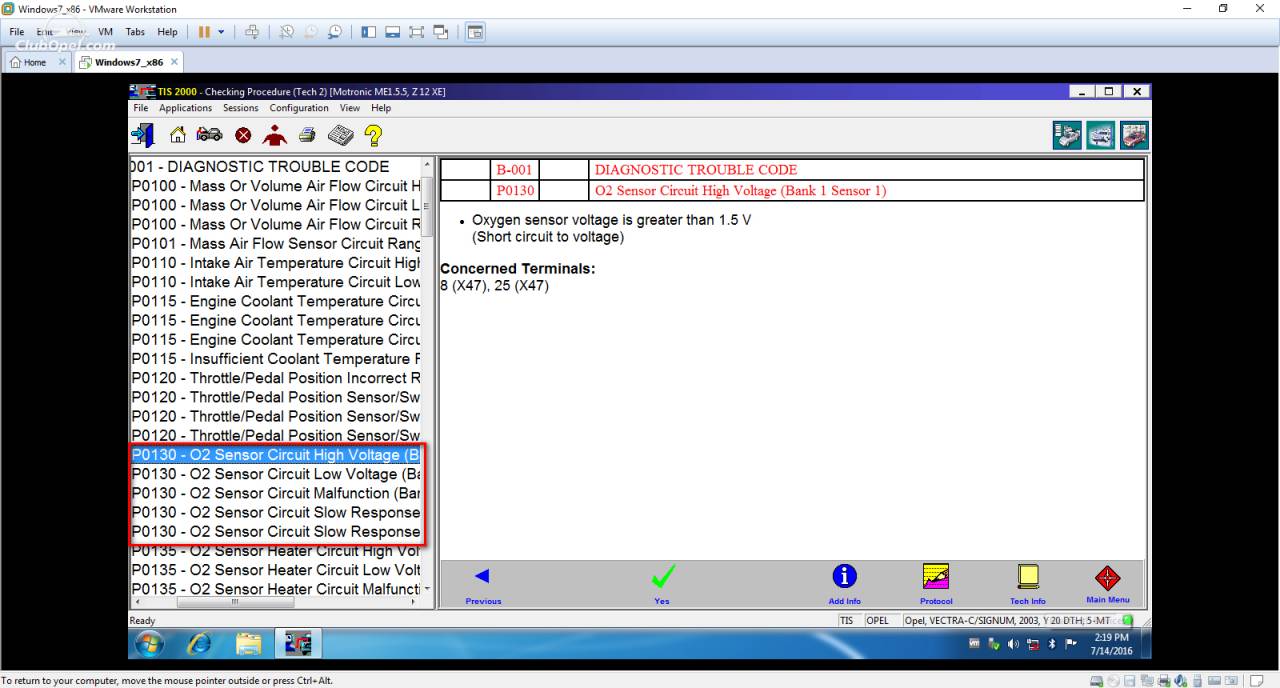Viewport: 1280px width, 688px height.
Task: Select P0135 O2 Sensor Heater Circuit Malfuncti entry
Action: coord(276,589)
